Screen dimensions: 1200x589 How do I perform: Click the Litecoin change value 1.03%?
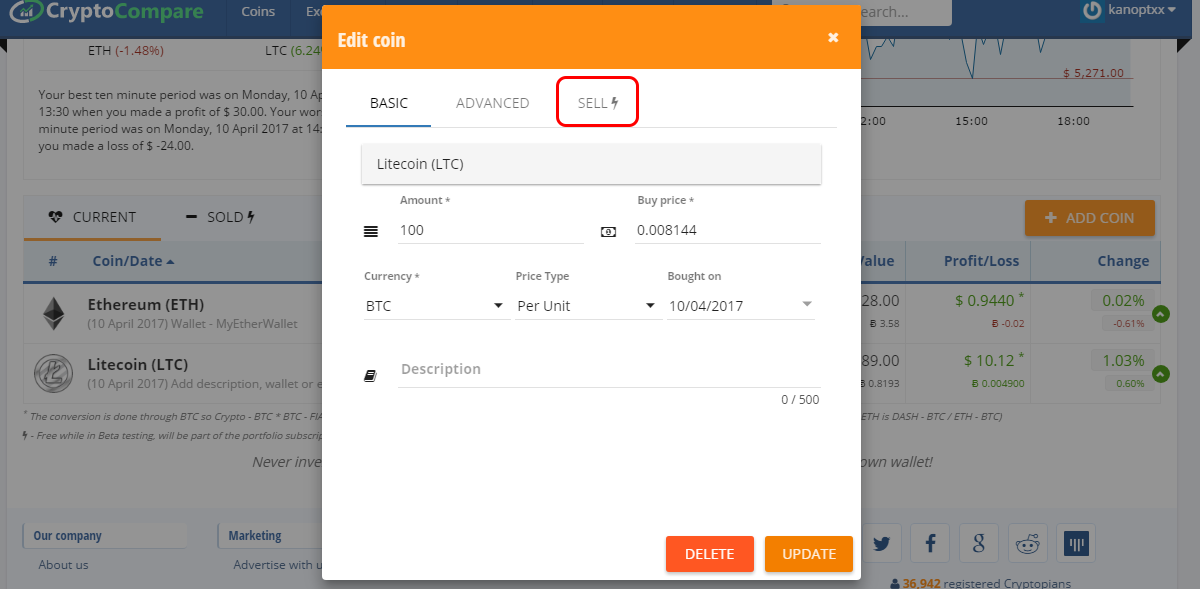point(1123,361)
